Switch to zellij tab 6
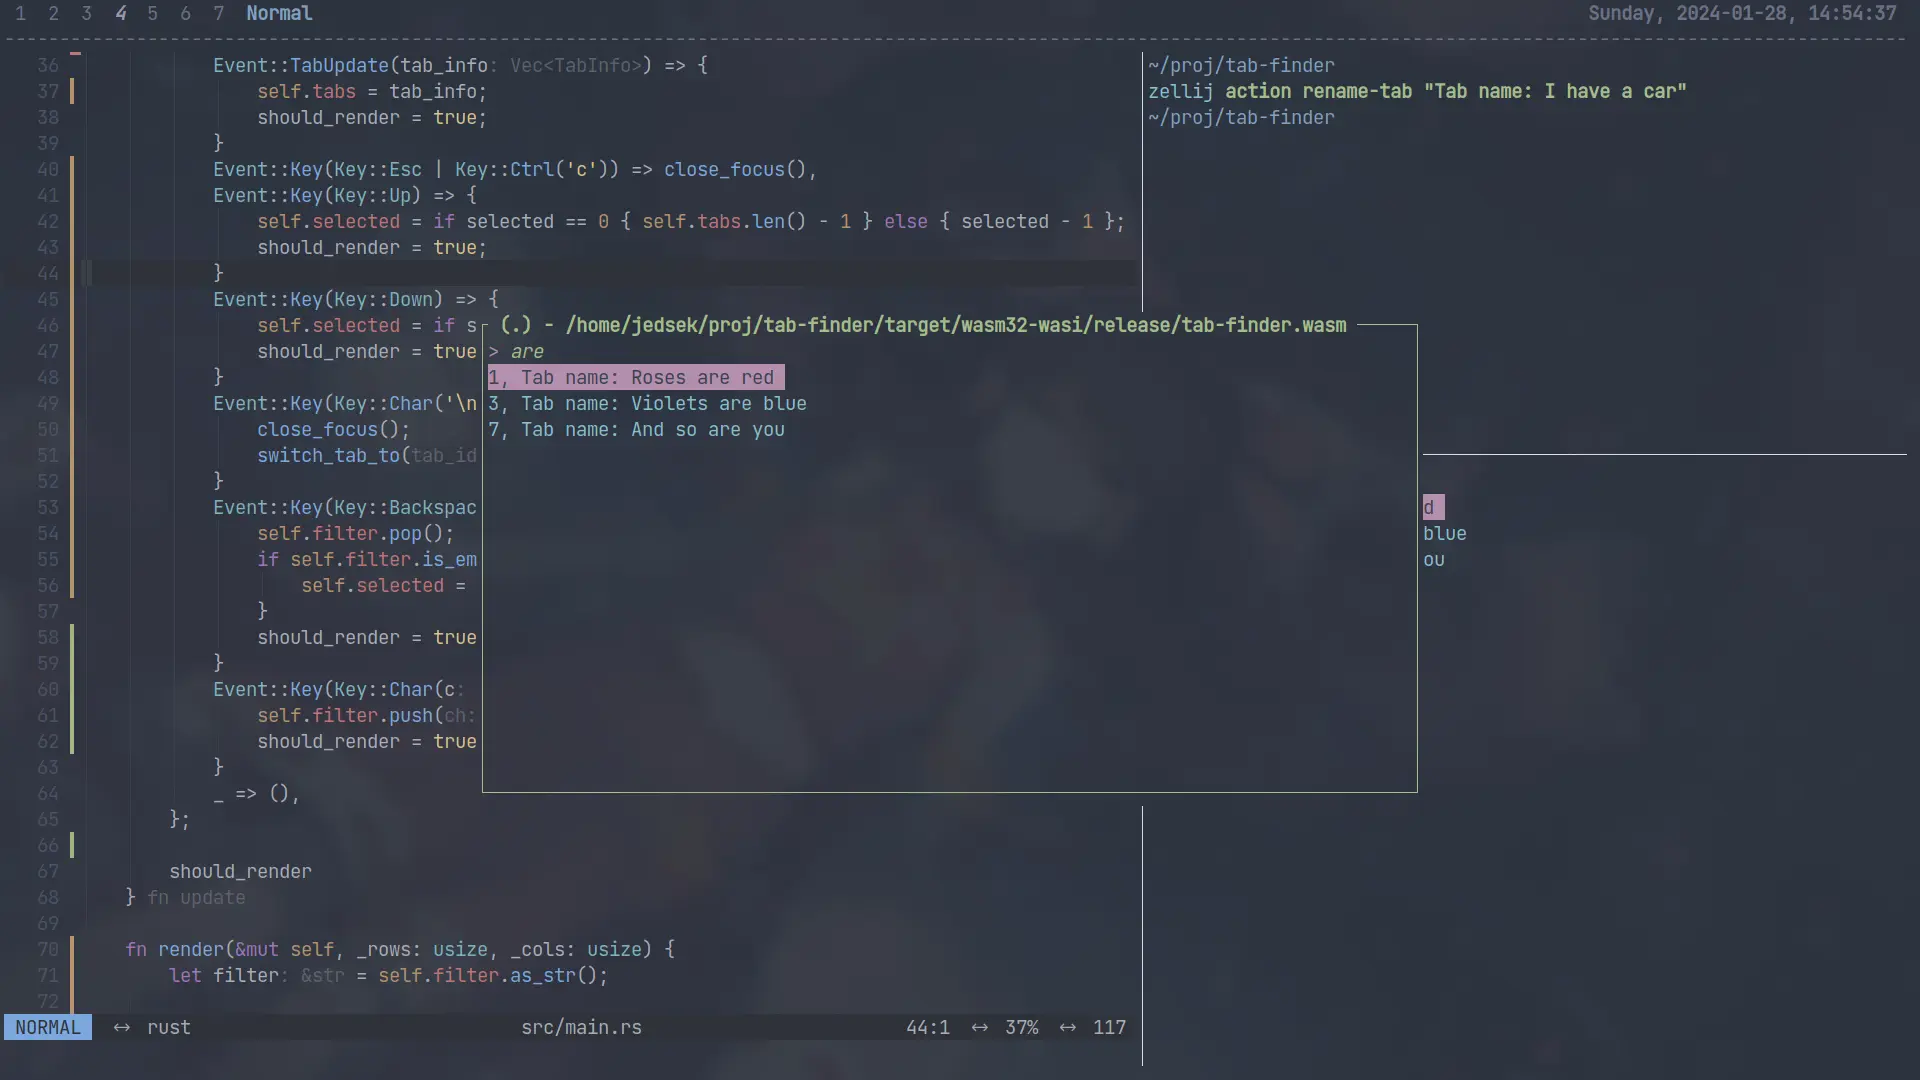Image resolution: width=1920 pixels, height=1080 pixels. [x=185, y=14]
